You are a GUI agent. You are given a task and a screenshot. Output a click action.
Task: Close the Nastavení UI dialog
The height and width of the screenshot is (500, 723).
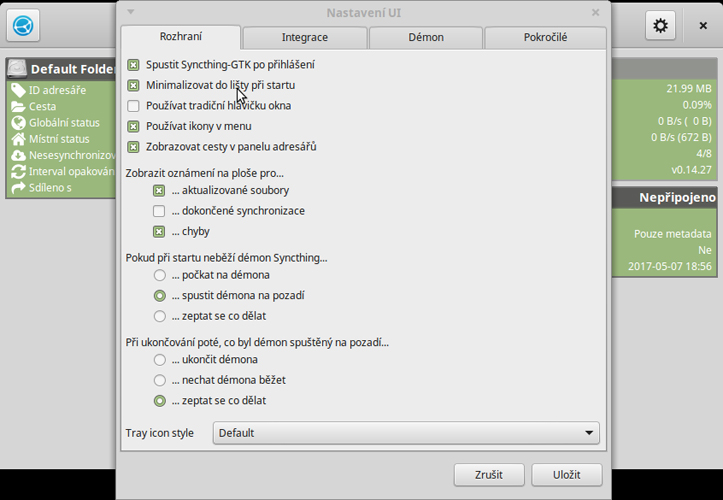tap(596, 12)
